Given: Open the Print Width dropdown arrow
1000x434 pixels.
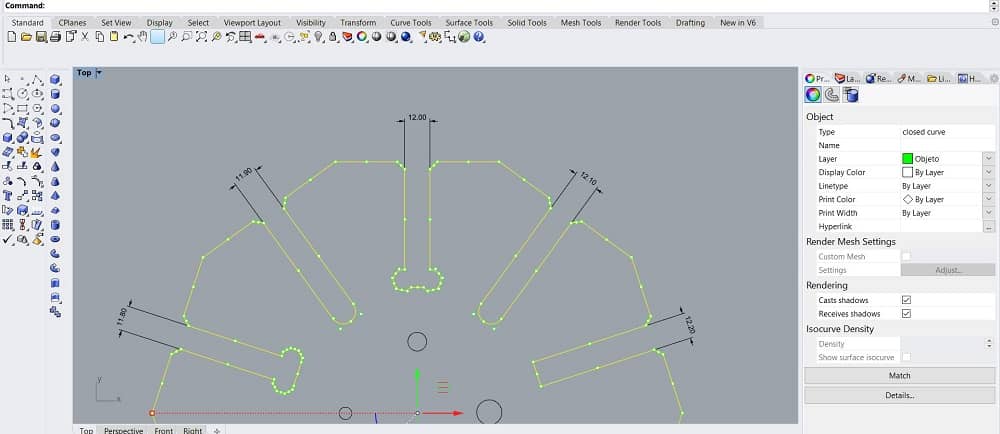Looking at the screenshot, I should tap(989, 213).
